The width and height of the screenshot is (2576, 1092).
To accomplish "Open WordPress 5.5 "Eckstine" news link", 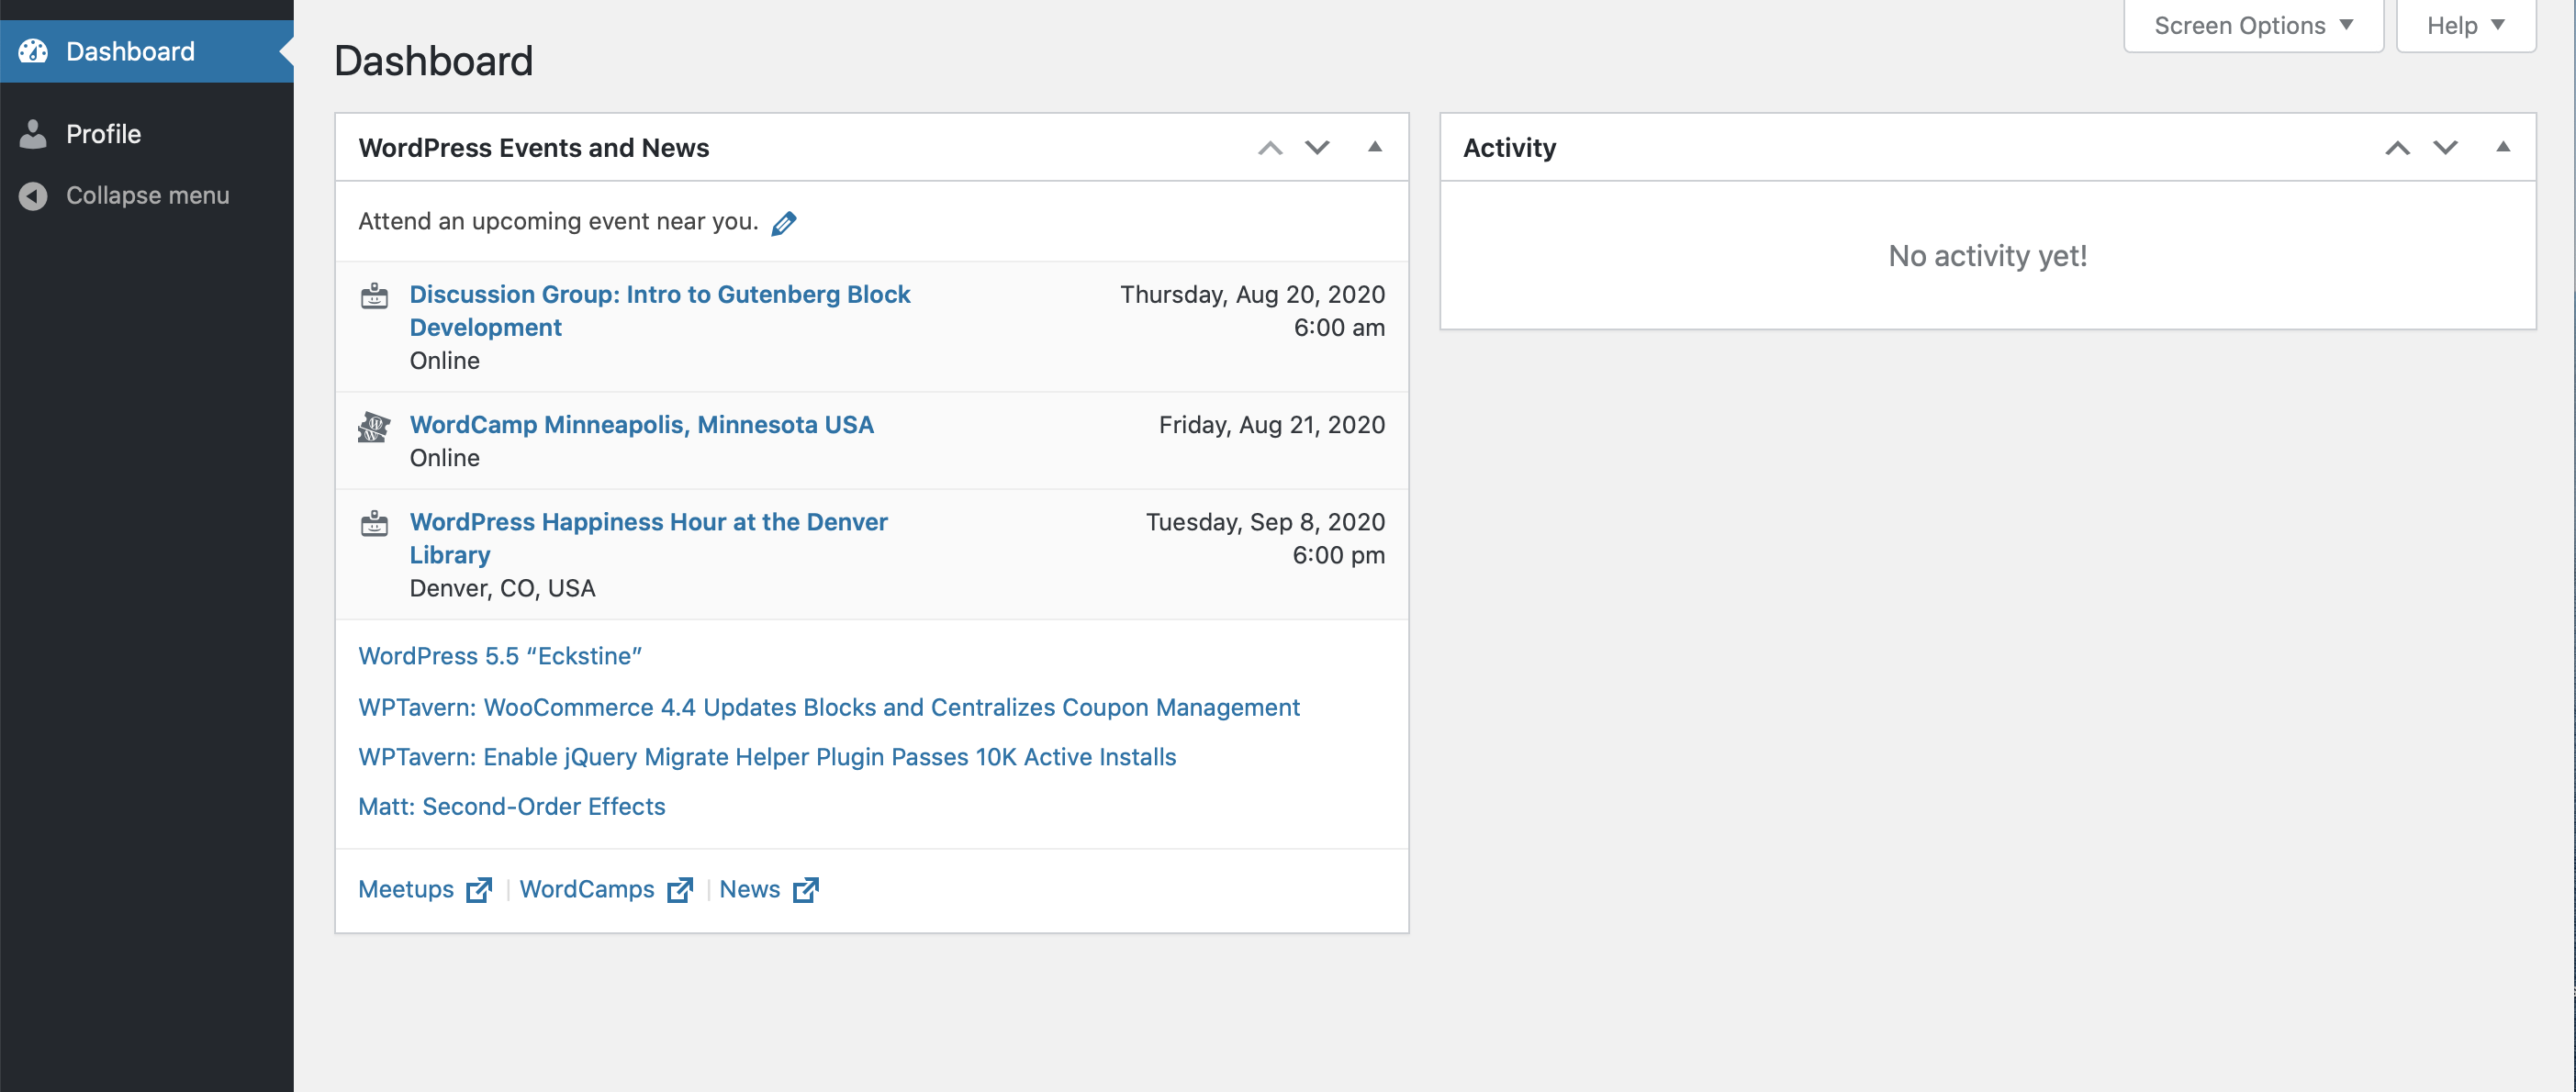I will pos(499,656).
